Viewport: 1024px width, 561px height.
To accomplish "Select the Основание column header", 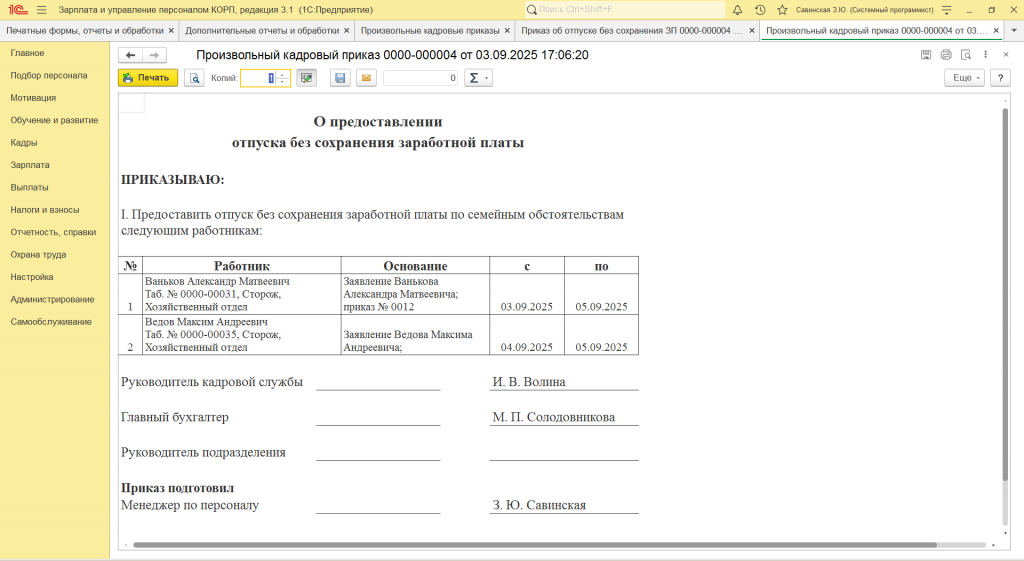I will pyautogui.click(x=415, y=266).
